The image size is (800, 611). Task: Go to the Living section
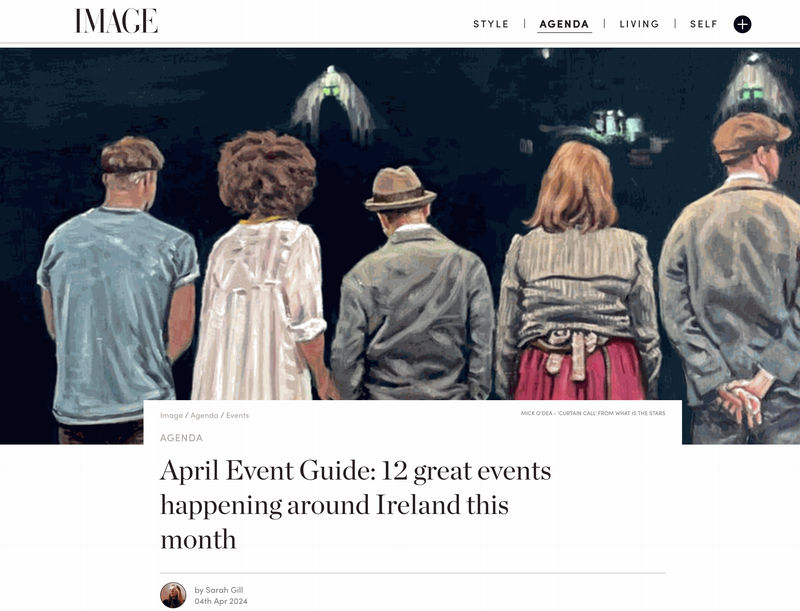coord(639,24)
